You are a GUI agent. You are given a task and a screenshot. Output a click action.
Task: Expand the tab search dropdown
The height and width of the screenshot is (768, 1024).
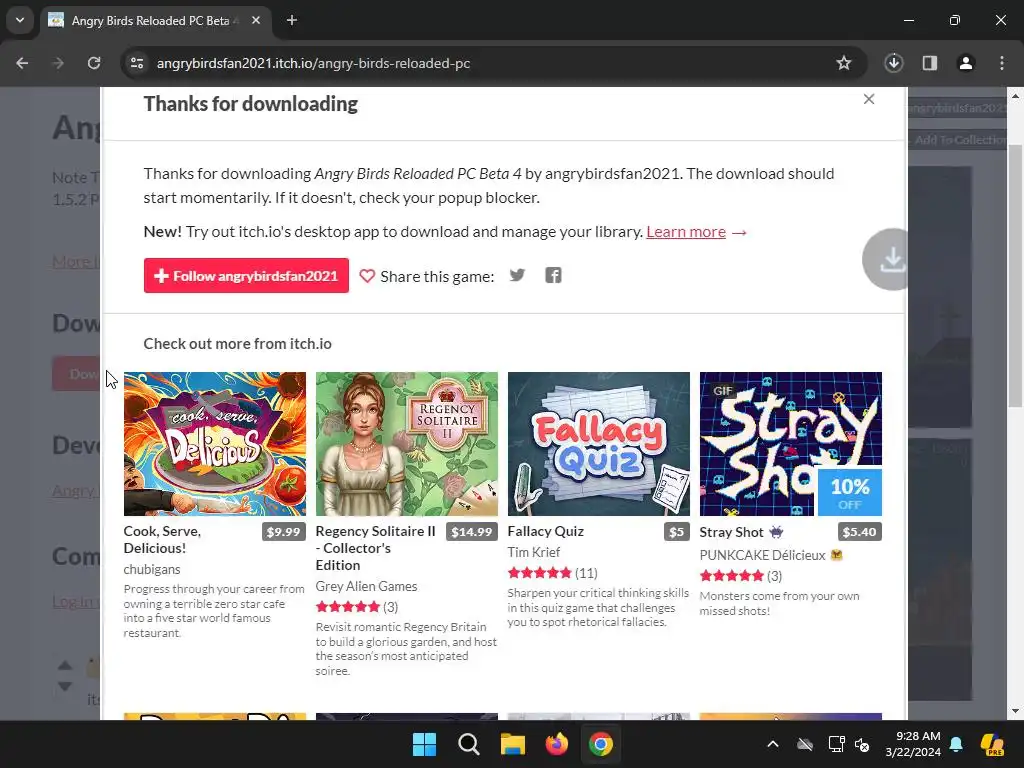pyautogui.click(x=20, y=20)
